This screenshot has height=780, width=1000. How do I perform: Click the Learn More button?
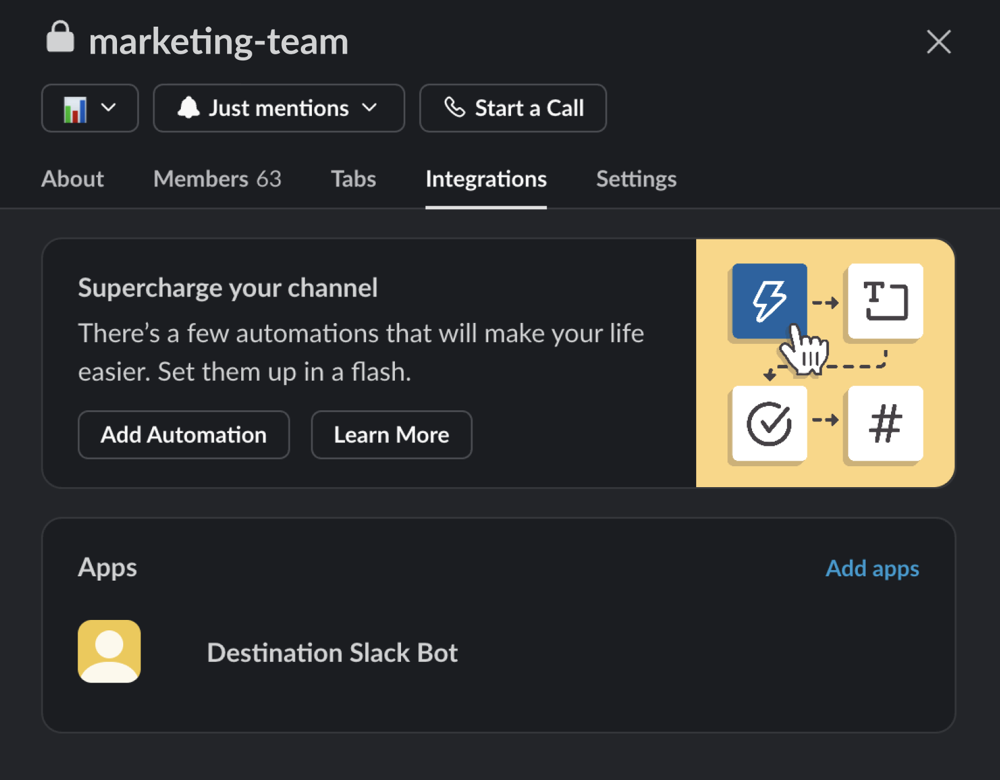(391, 434)
